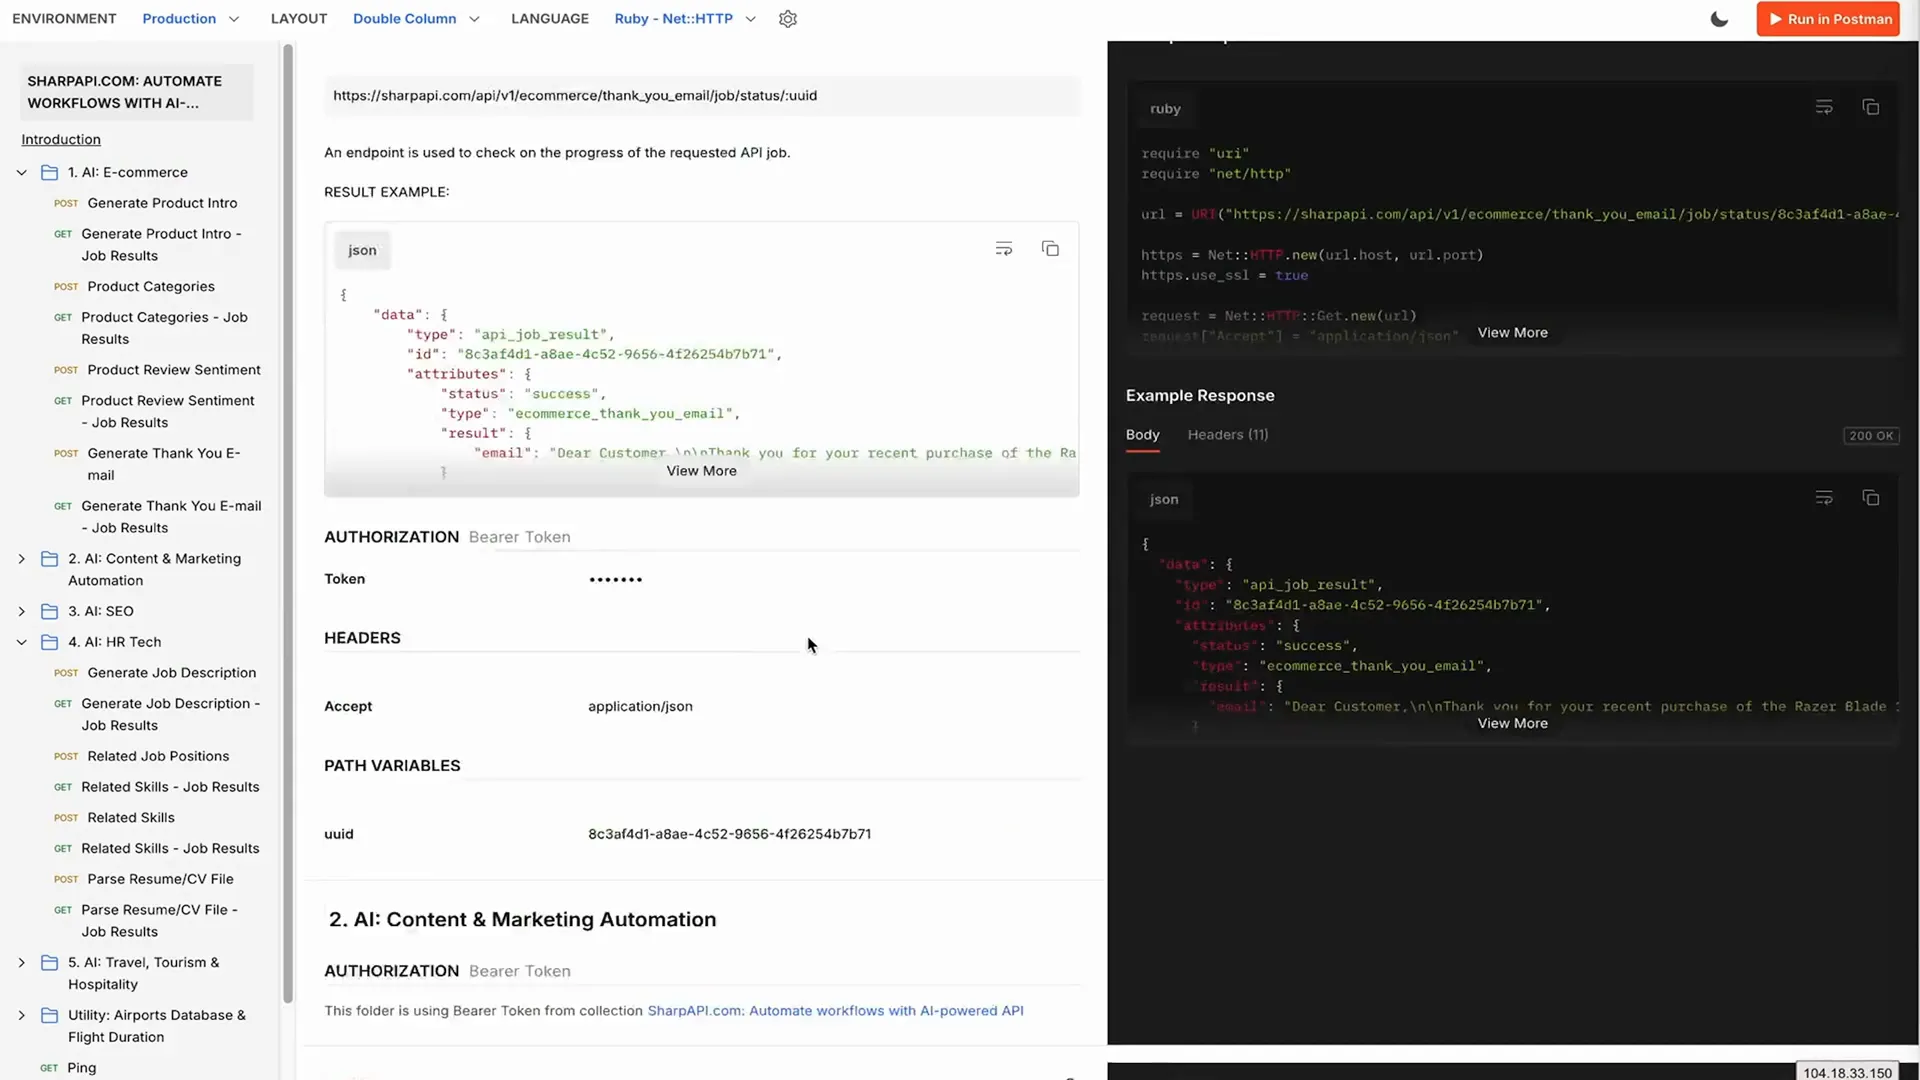This screenshot has height=1080, width=1920.
Task: Switch to Headers (11) tab
Action: (x=1229, y=434)
